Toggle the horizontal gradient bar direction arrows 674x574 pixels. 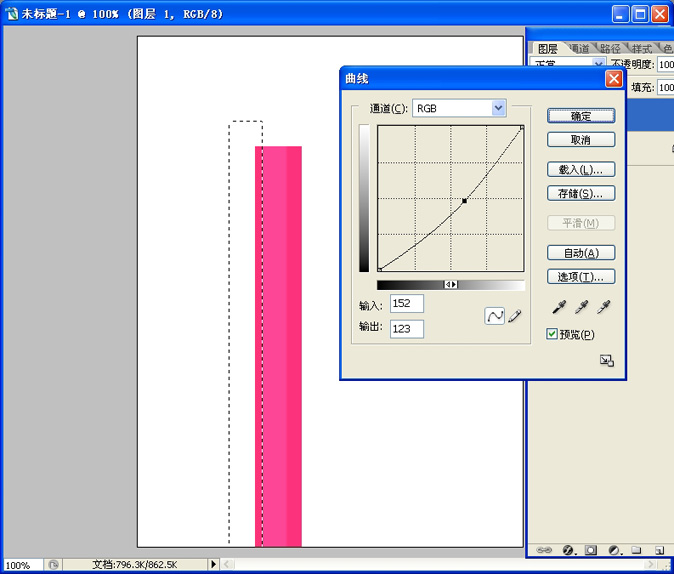click(x=450, y=285)
